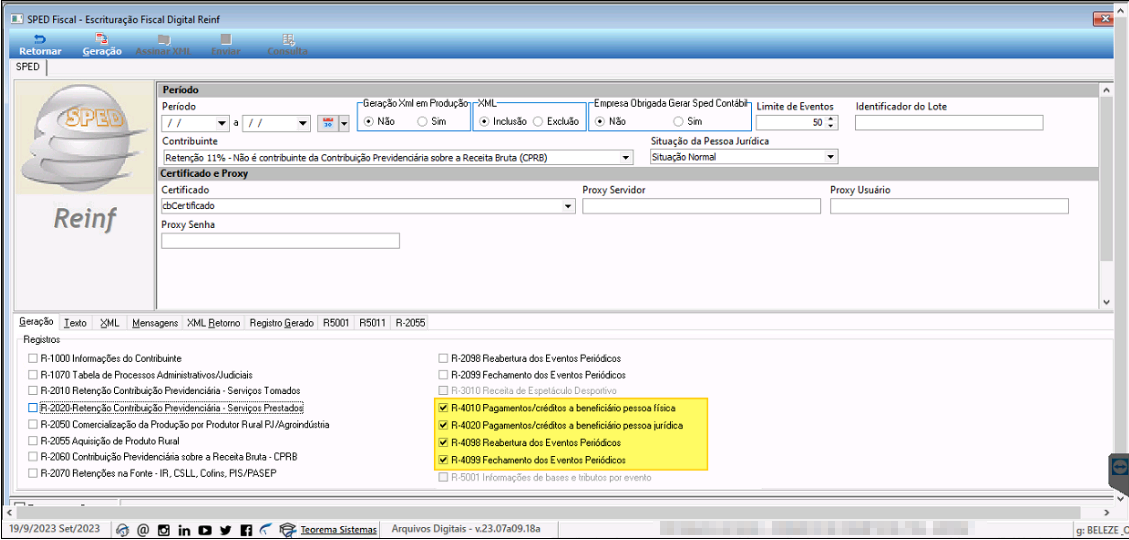
Task: Check R-1000 Informações do Contribuinte
Action: coord(32,358)
